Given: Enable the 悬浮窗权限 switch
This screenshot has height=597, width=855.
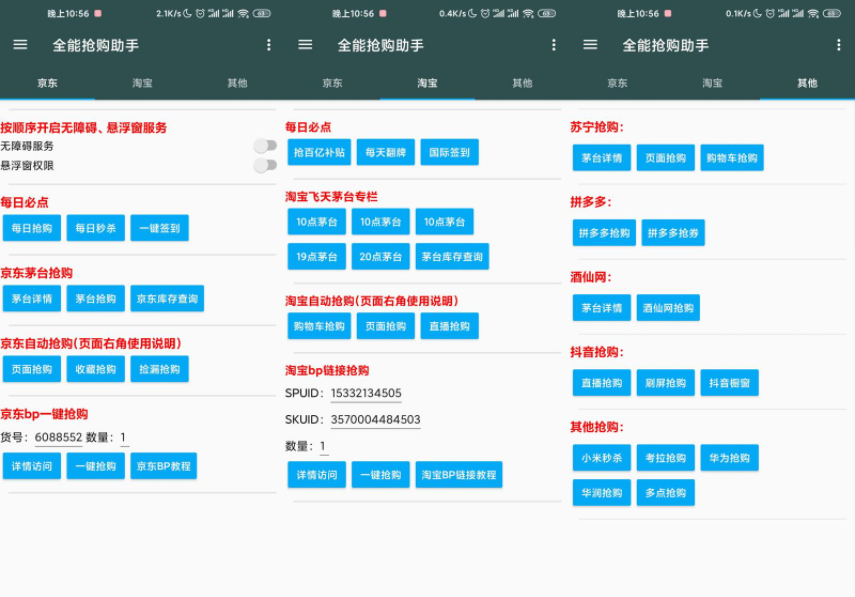Looking at the screenshot, I should [x=265, y=165].
